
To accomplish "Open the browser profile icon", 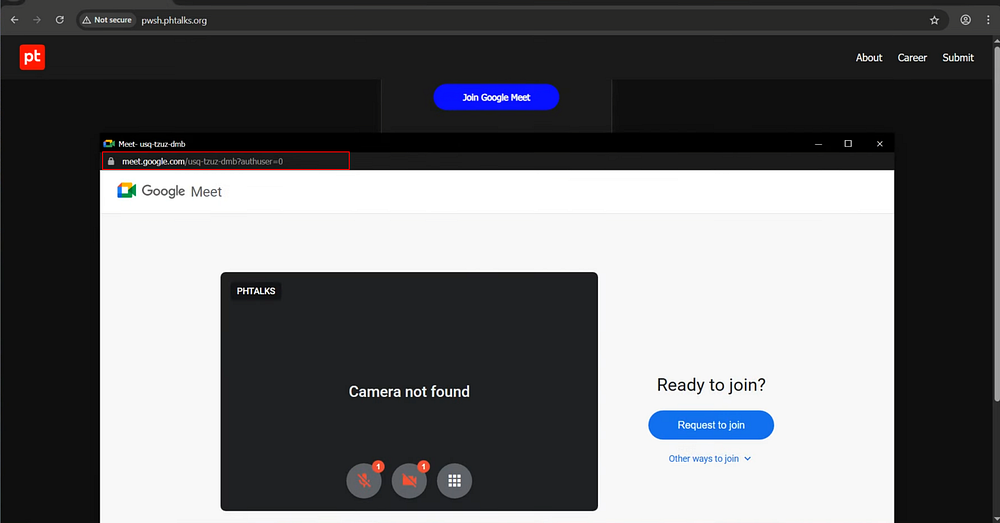I will pyautogui.click(x=966, y=20).
